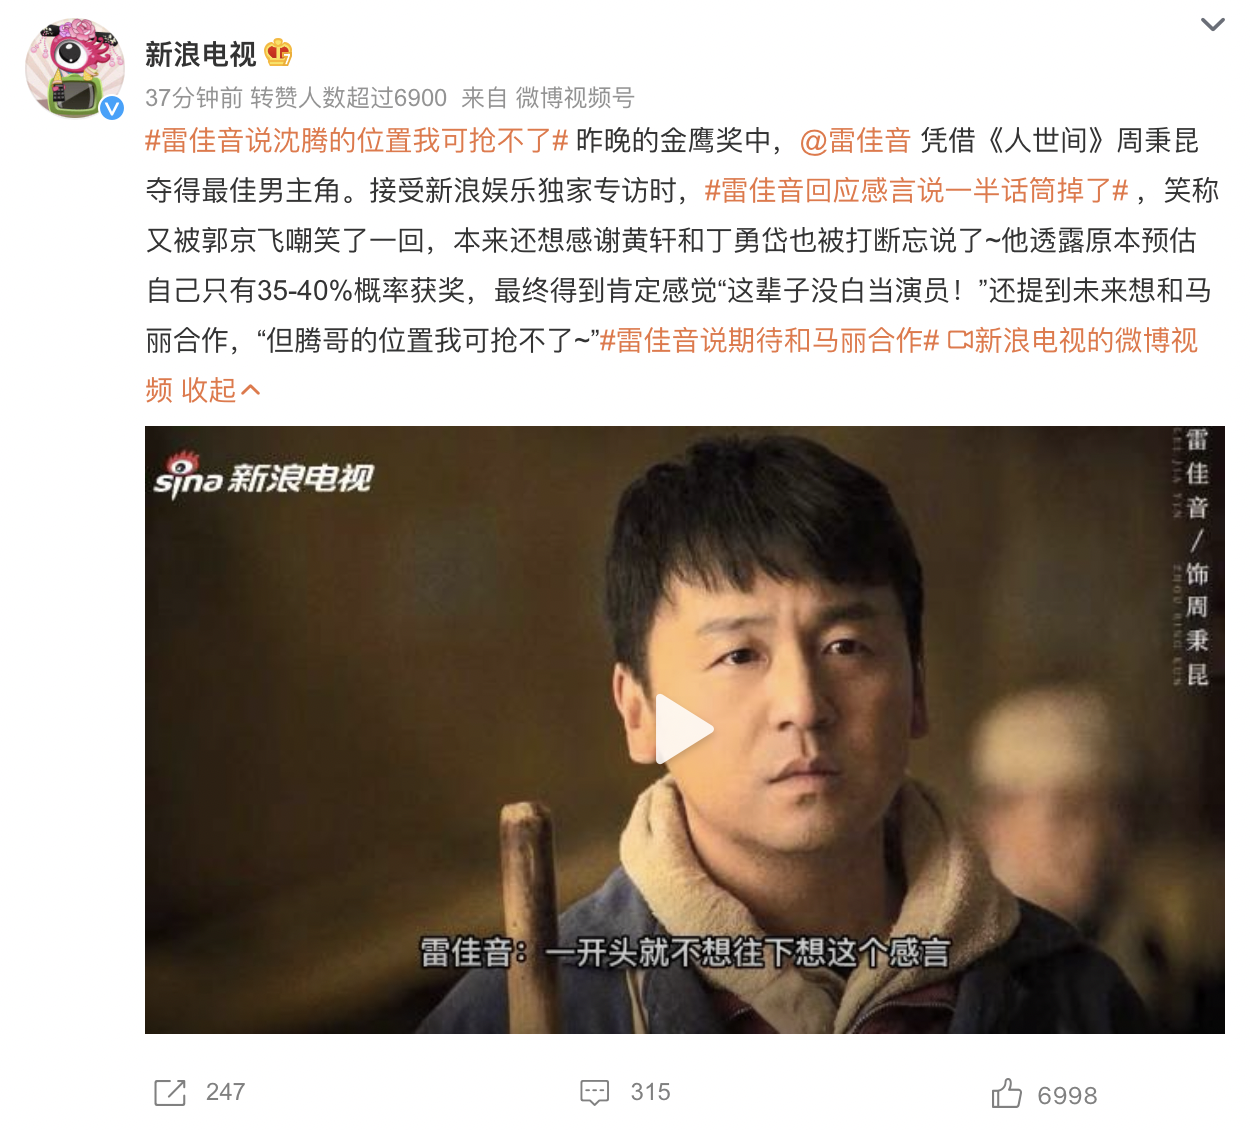Open hashtag #雷佳音说沈腾的位置我可抢不了#
Image resolution: width=1250 pixels, height=1130 pixels.
click(x=357, y=141)
